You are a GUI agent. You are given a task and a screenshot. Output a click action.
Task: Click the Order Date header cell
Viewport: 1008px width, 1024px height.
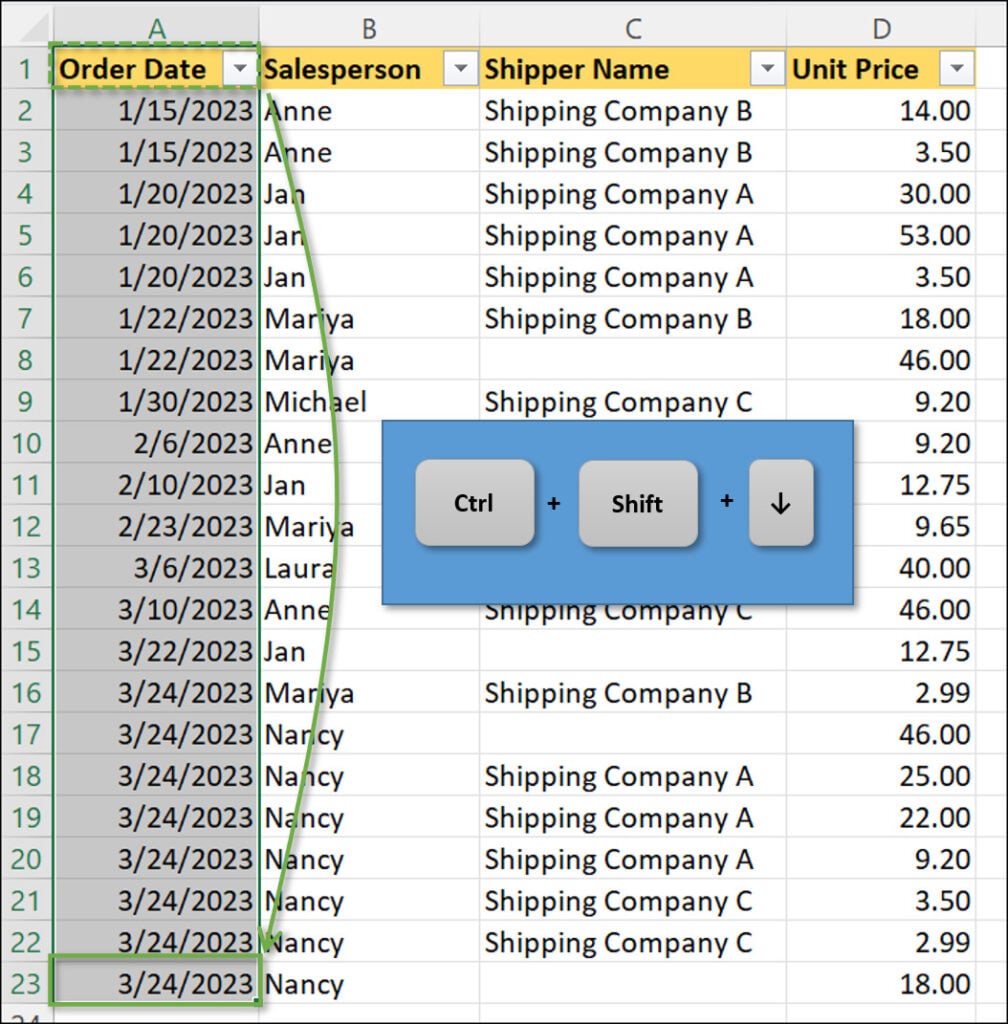(x=140, y=70)
